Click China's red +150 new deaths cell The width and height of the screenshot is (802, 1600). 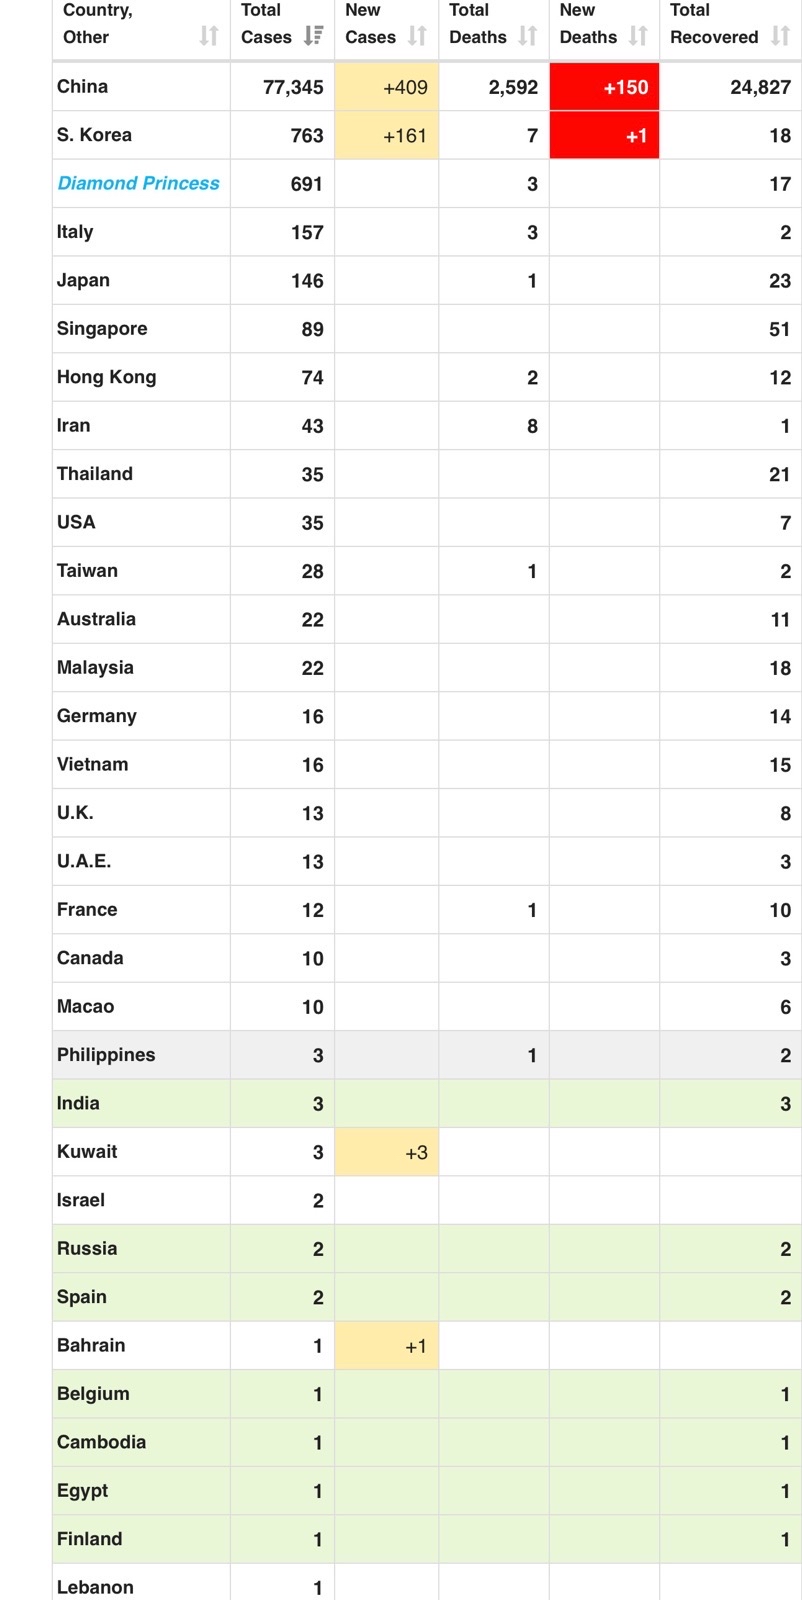[x=604, y=87]
